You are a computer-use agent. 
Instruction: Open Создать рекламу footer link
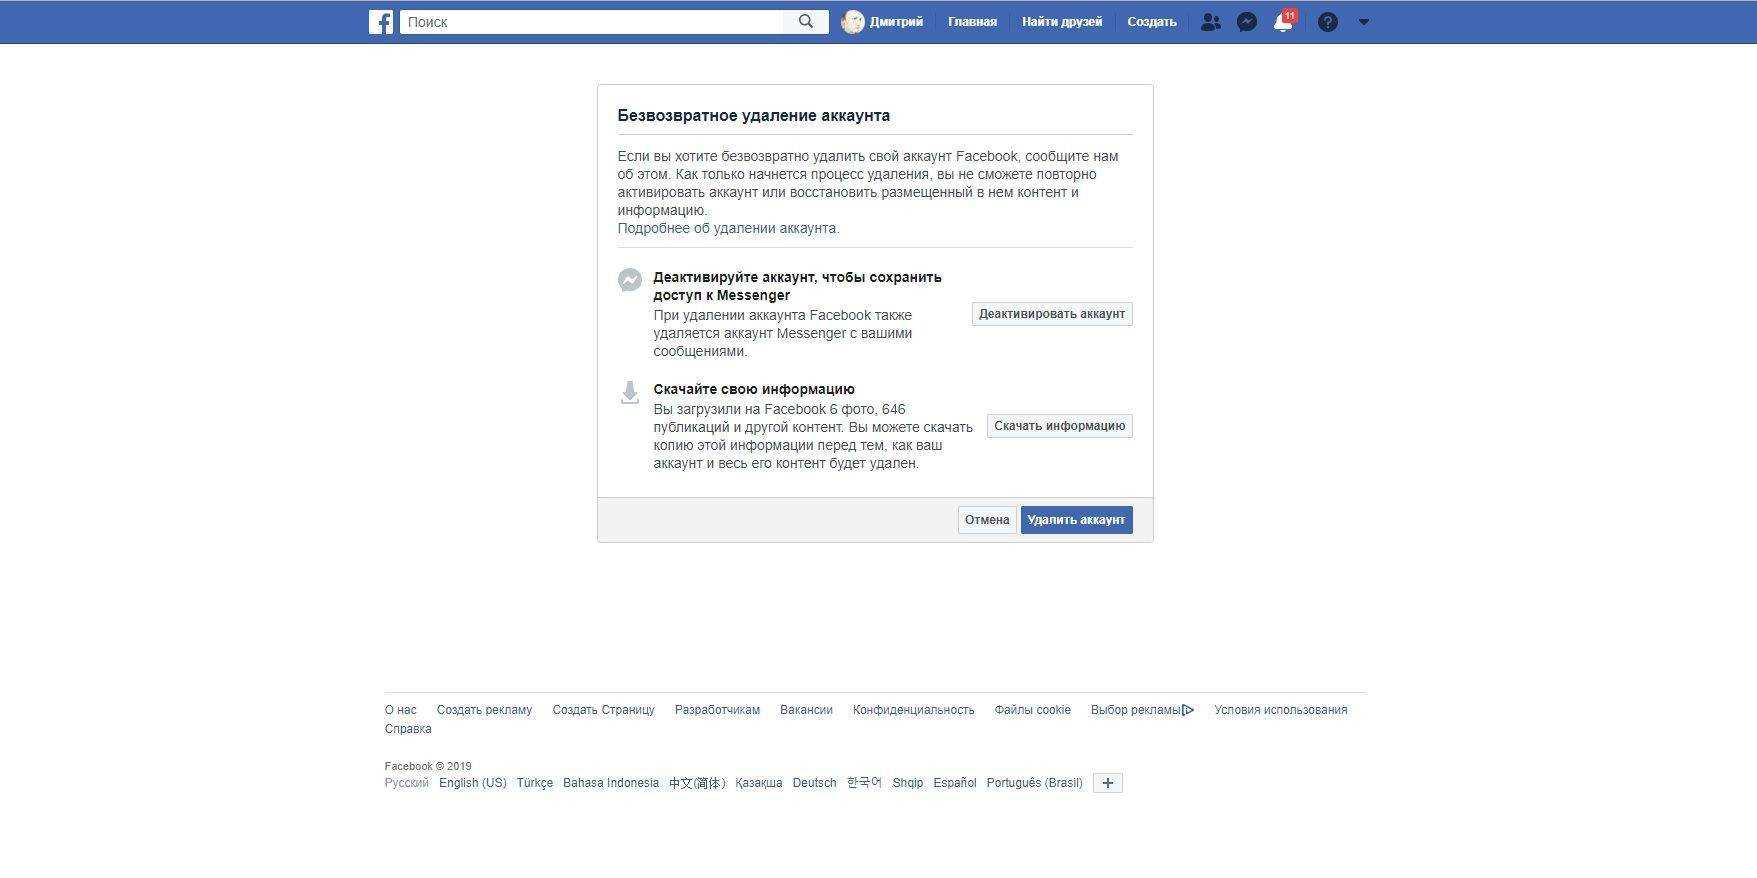[484, 710]
